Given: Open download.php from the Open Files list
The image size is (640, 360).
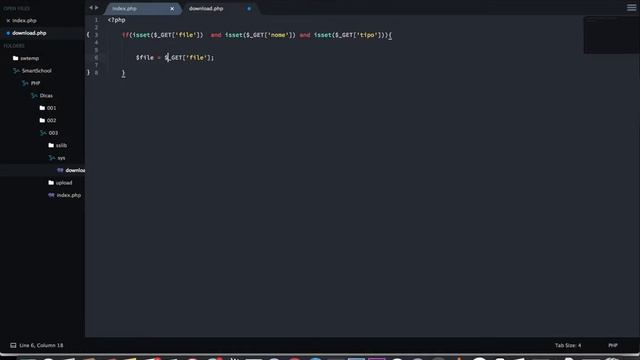Looking at the screenshot, I should click(29, 33).
